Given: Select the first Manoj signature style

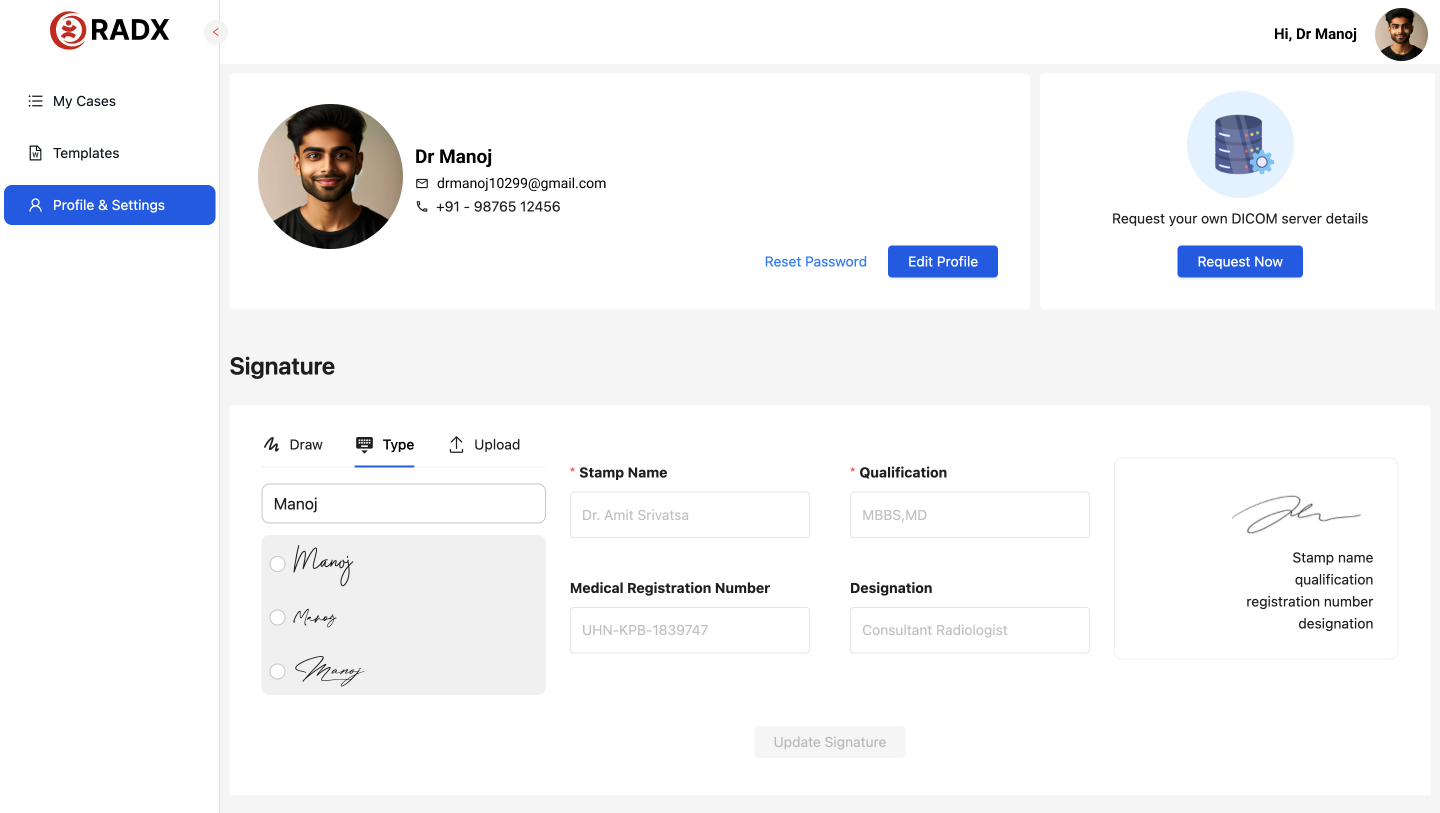Looking at the screenshot, I should [x=278, y=564].
